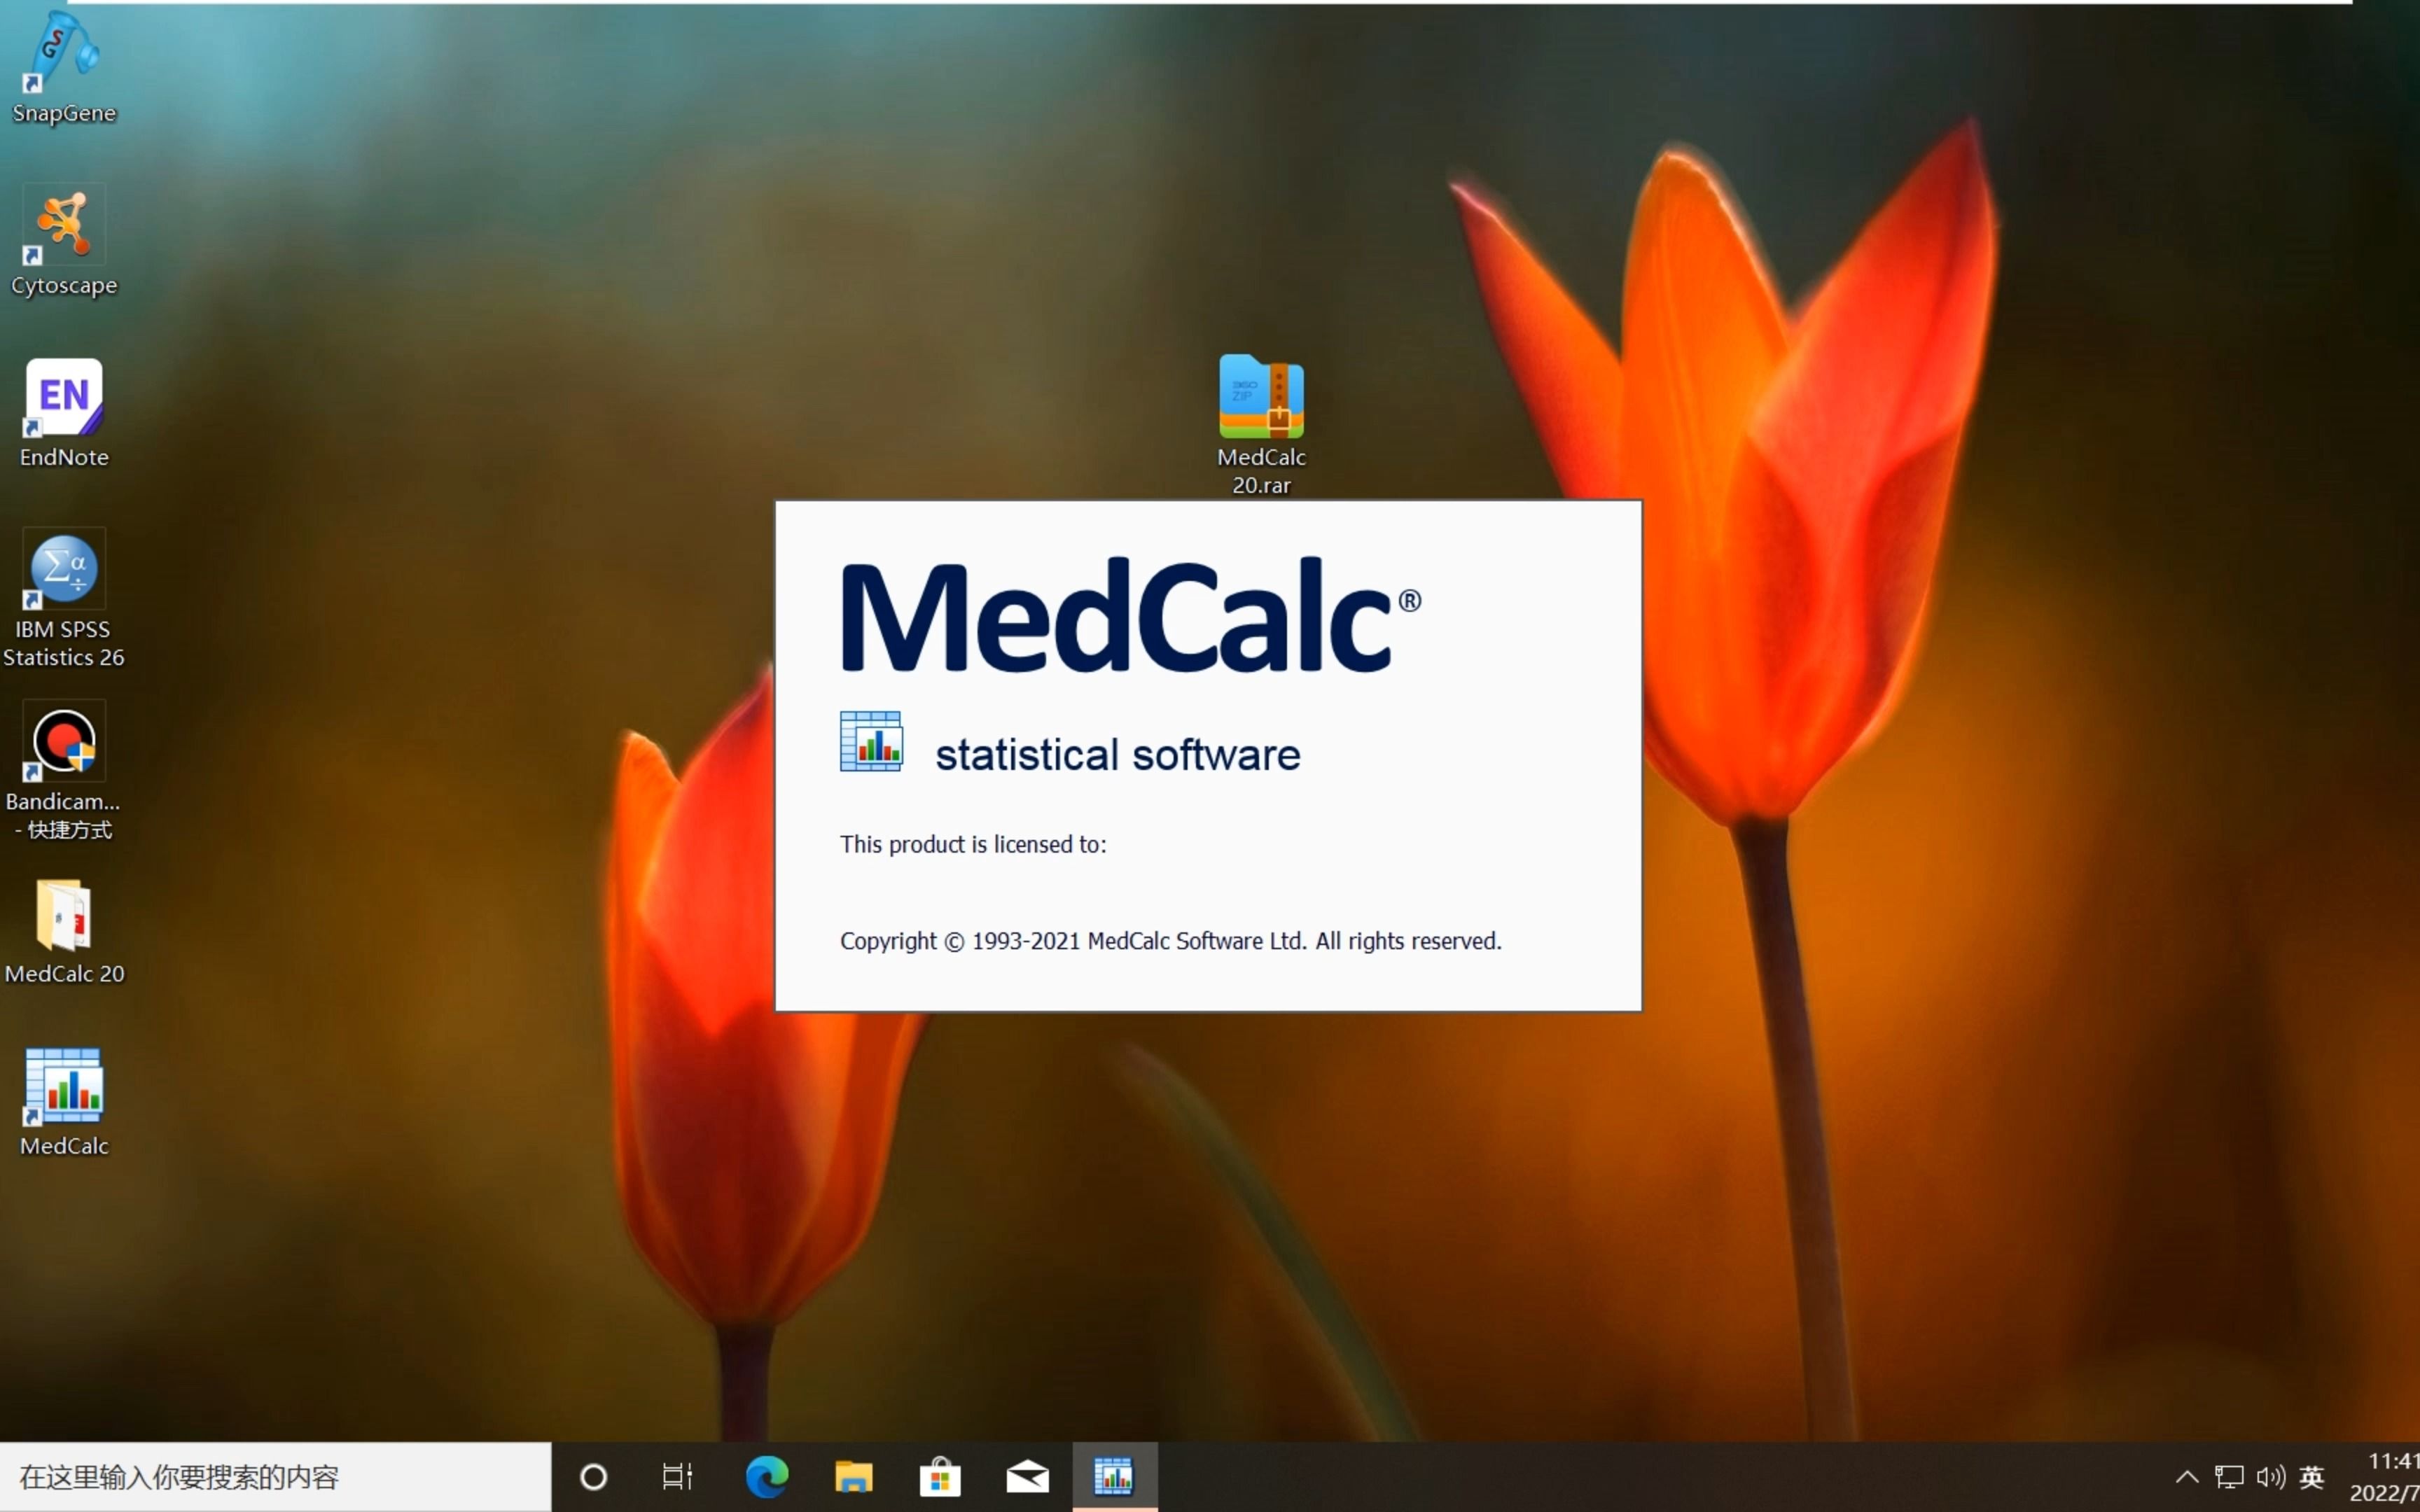
Task: Open the volume control in the tray
Action: (x=2270, y=1477)
